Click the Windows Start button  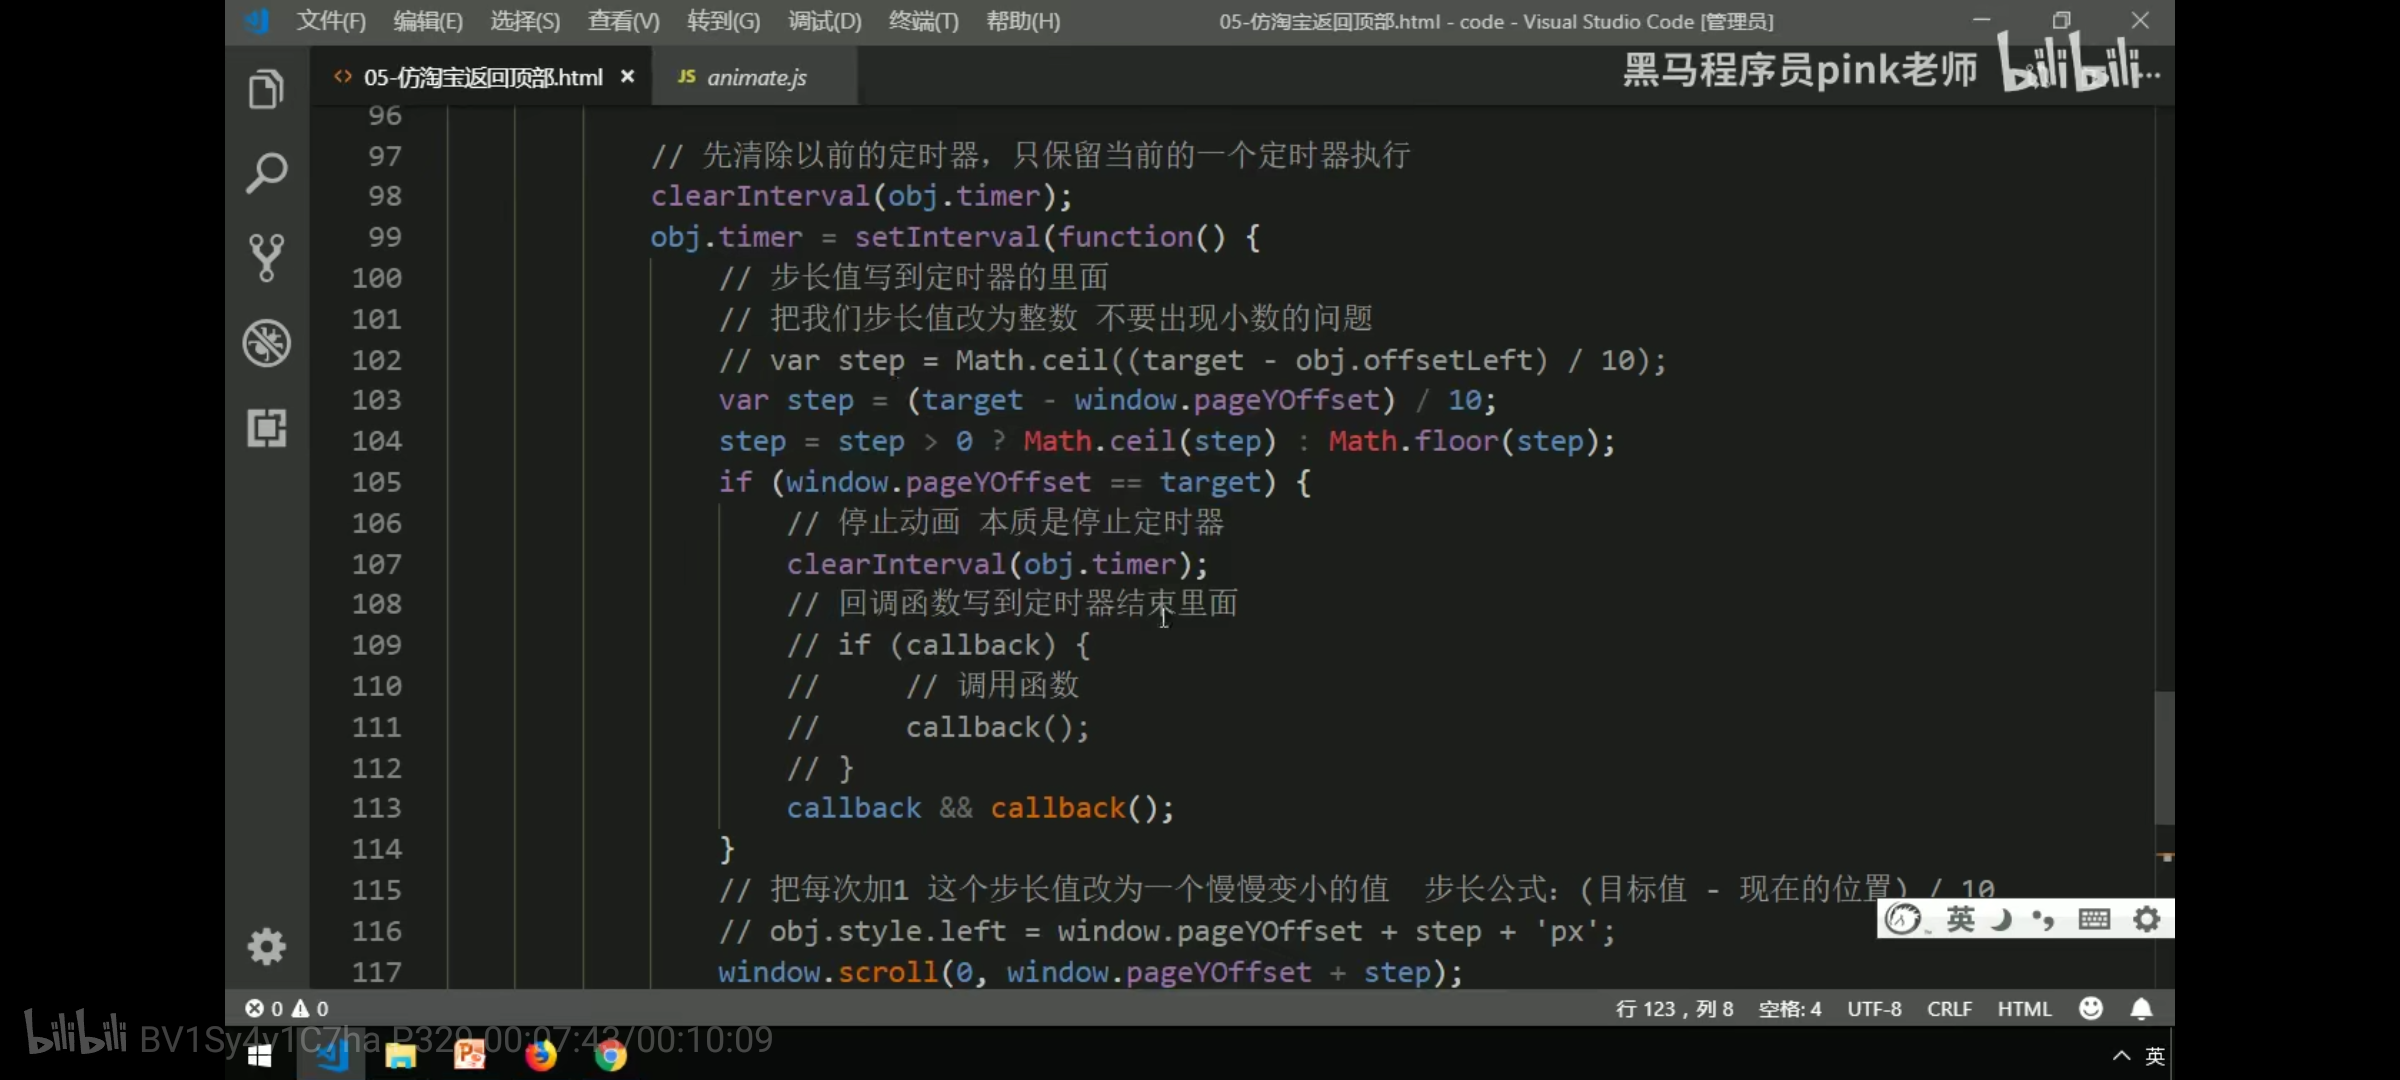(x=259, y=1056)
